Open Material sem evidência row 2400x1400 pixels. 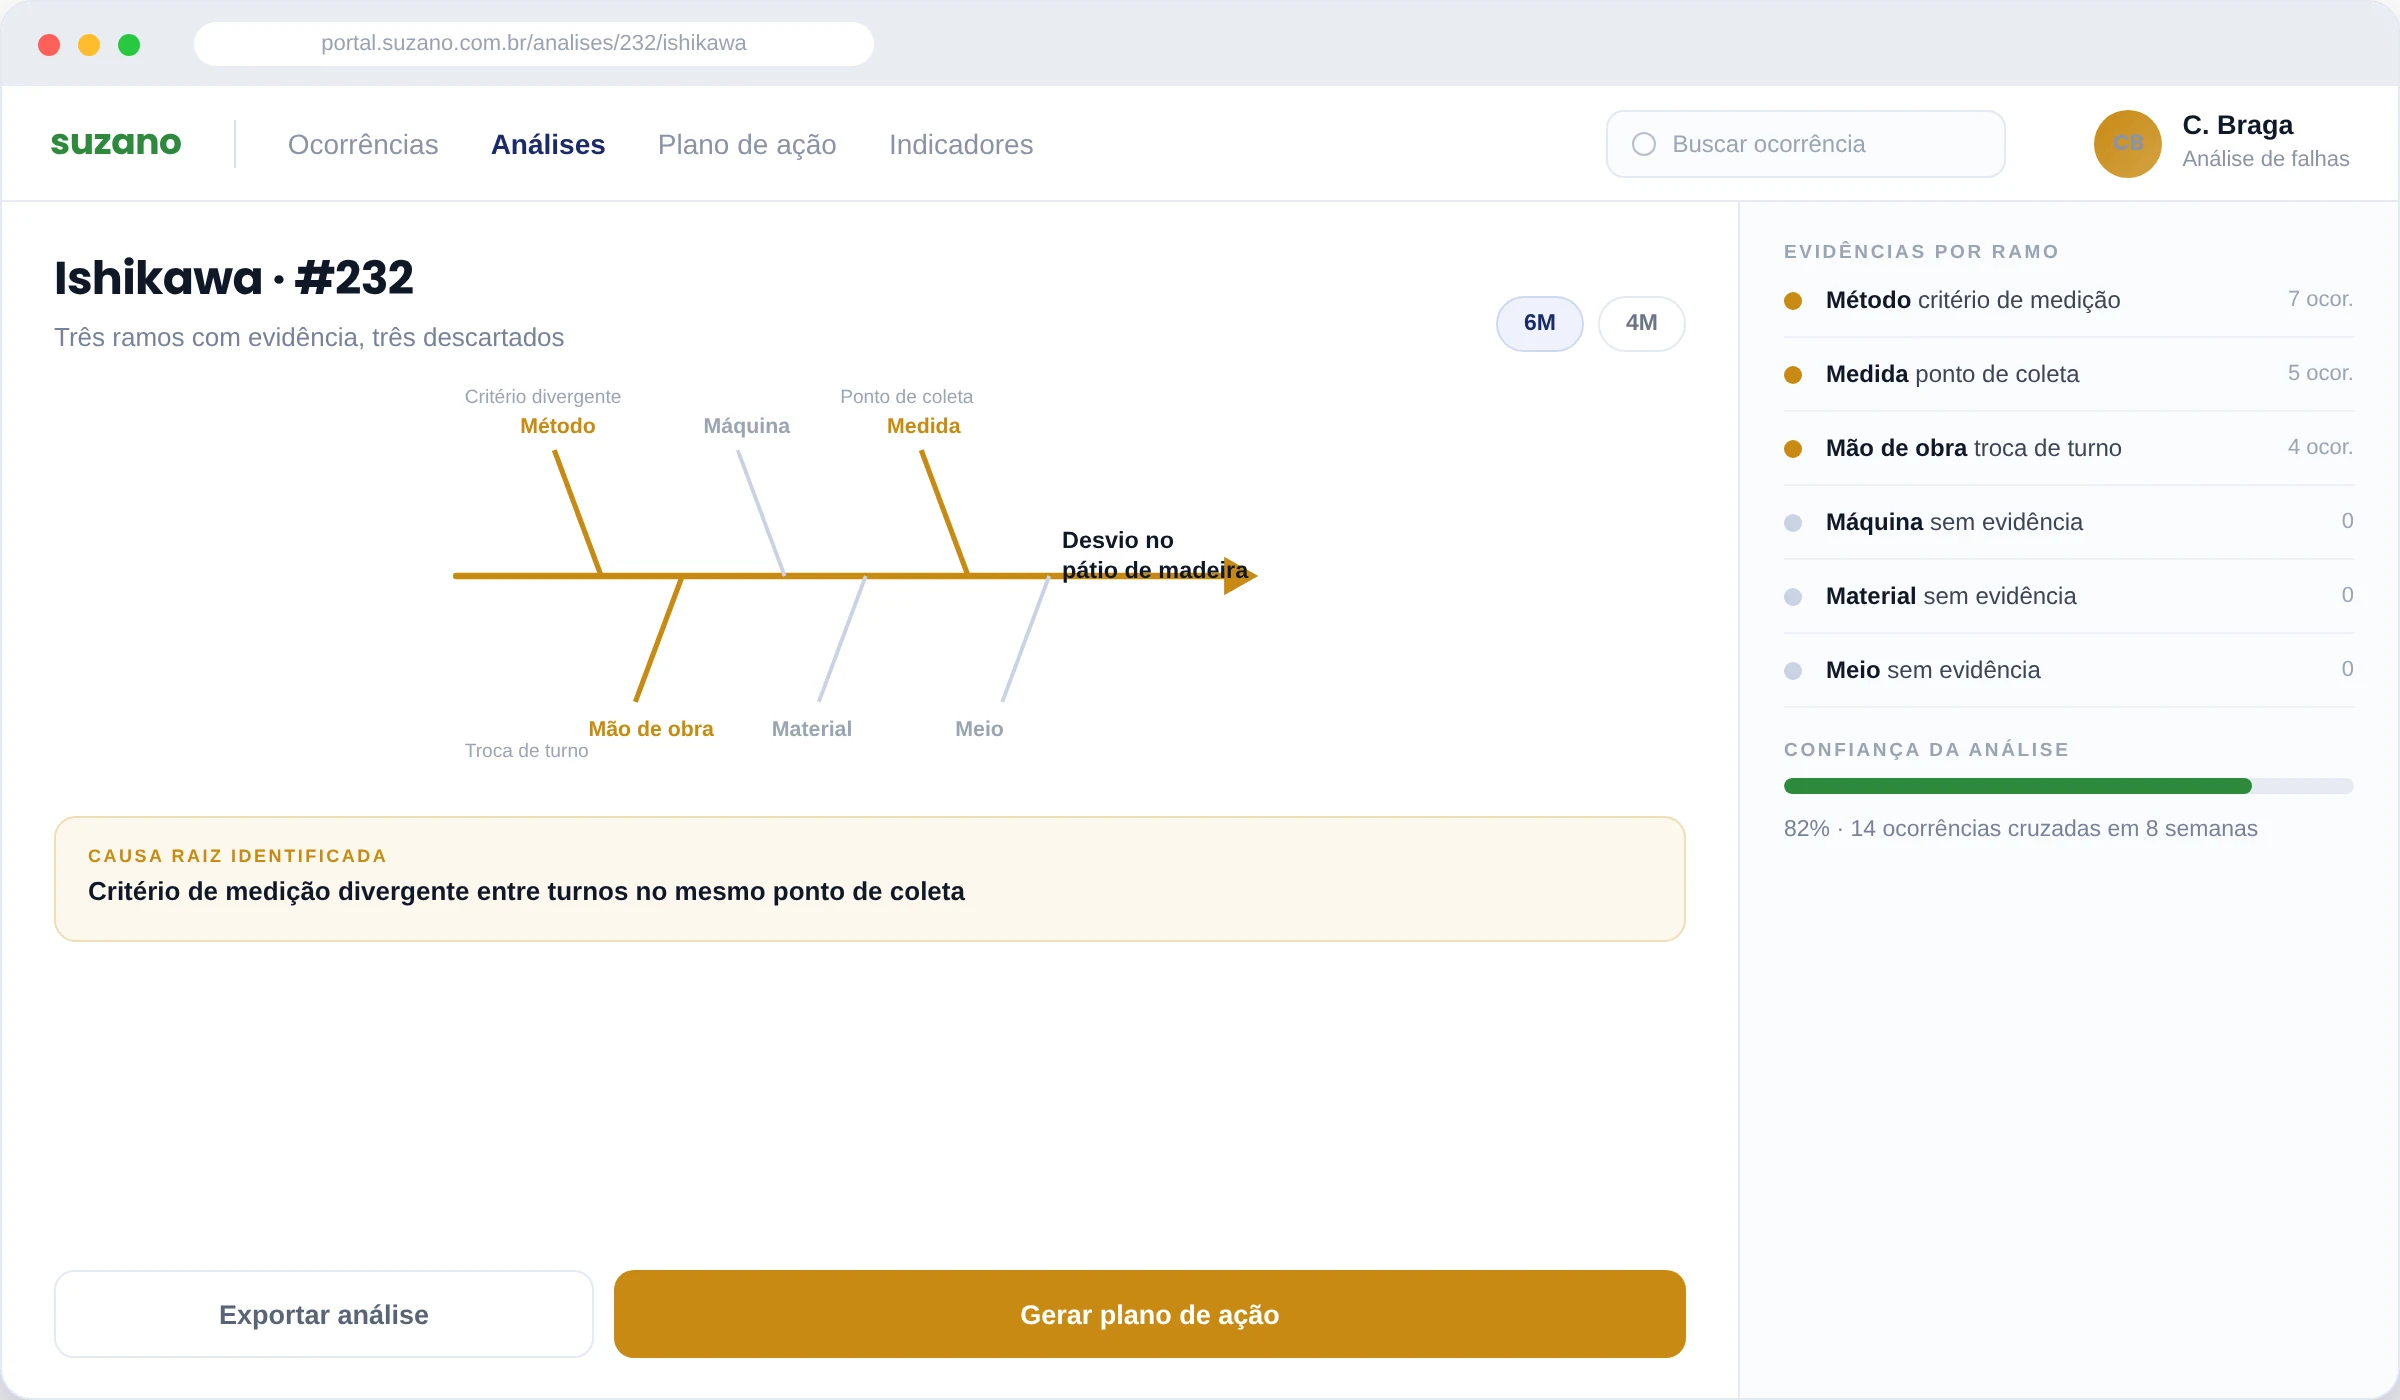click(2069, 596)
